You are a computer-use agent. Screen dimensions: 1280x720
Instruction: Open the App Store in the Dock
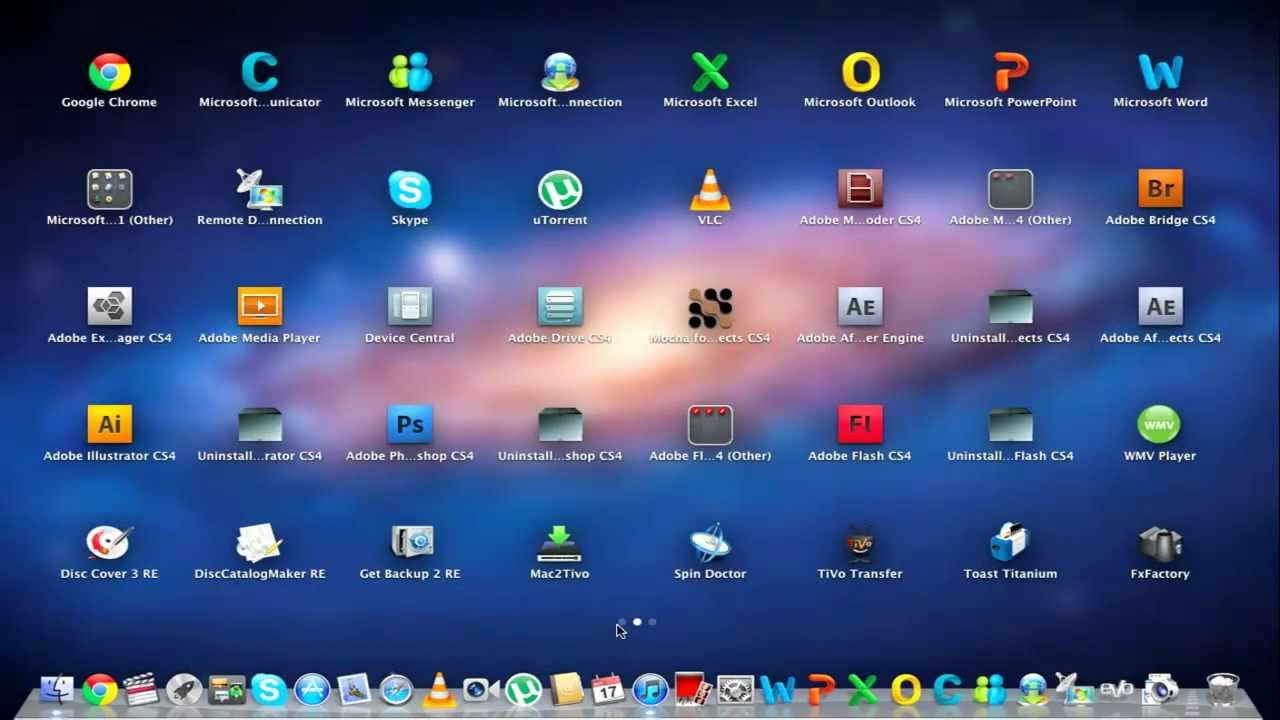pyautogui.click(x=312, y=690)
